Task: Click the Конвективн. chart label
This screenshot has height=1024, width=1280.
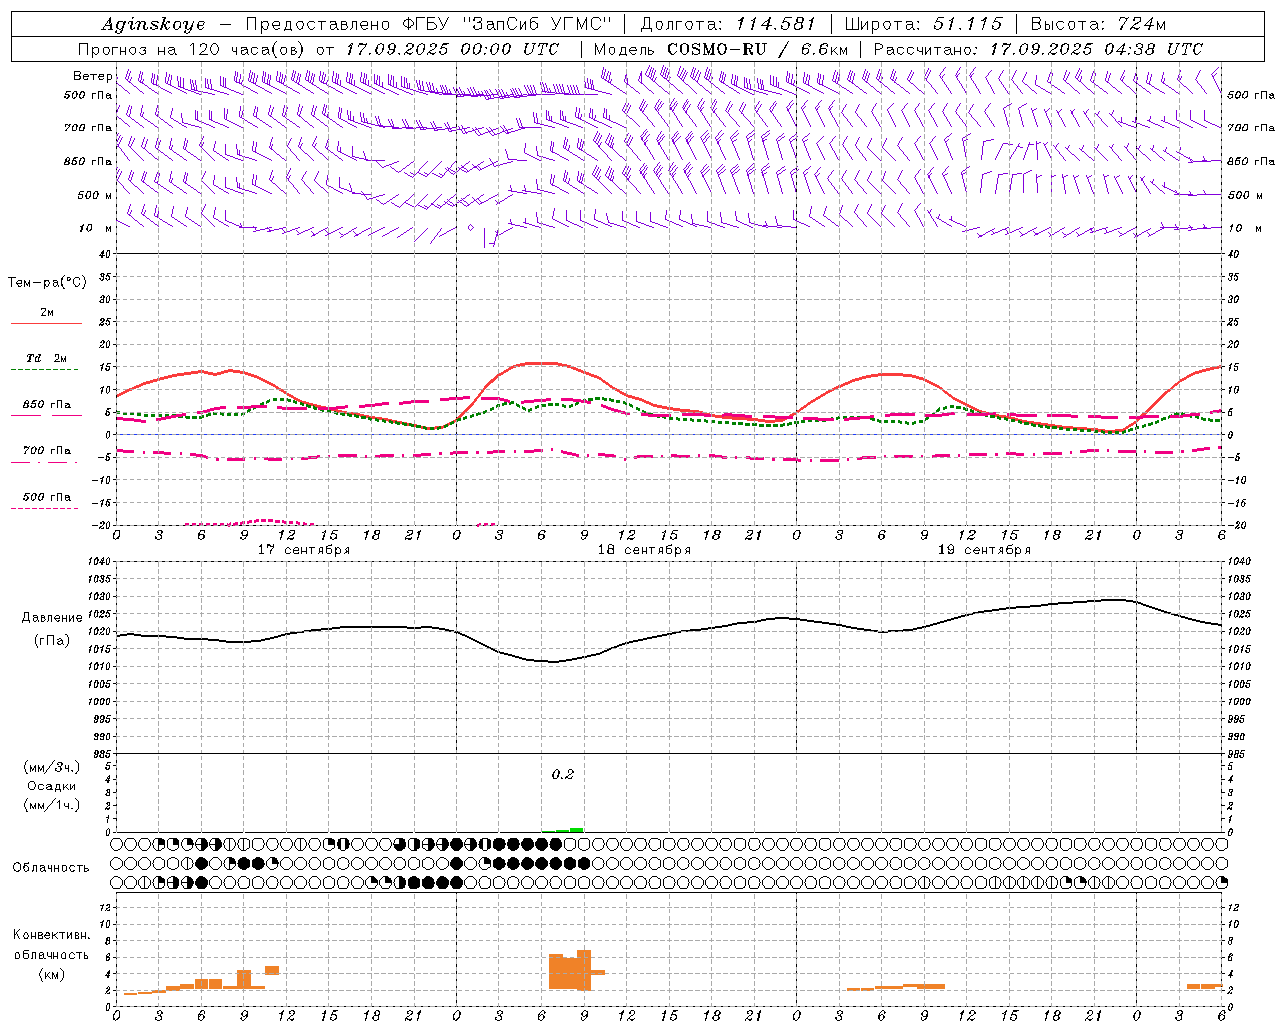Action: coord(51,935)
